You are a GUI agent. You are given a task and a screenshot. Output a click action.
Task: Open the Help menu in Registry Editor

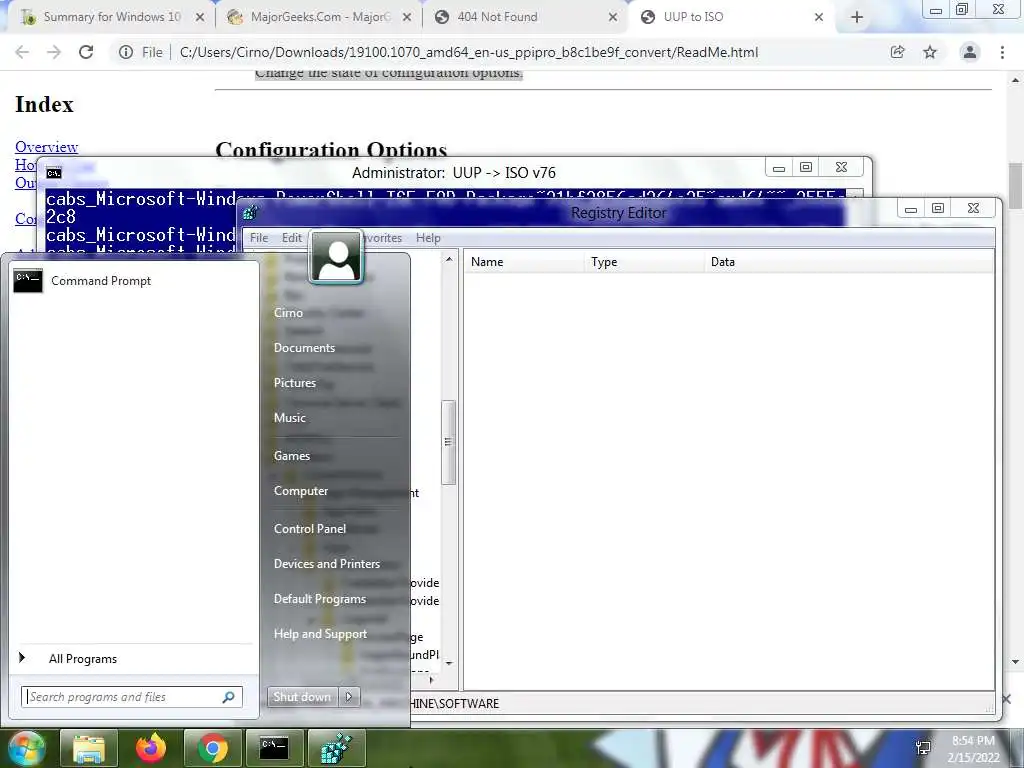[428, 238]
